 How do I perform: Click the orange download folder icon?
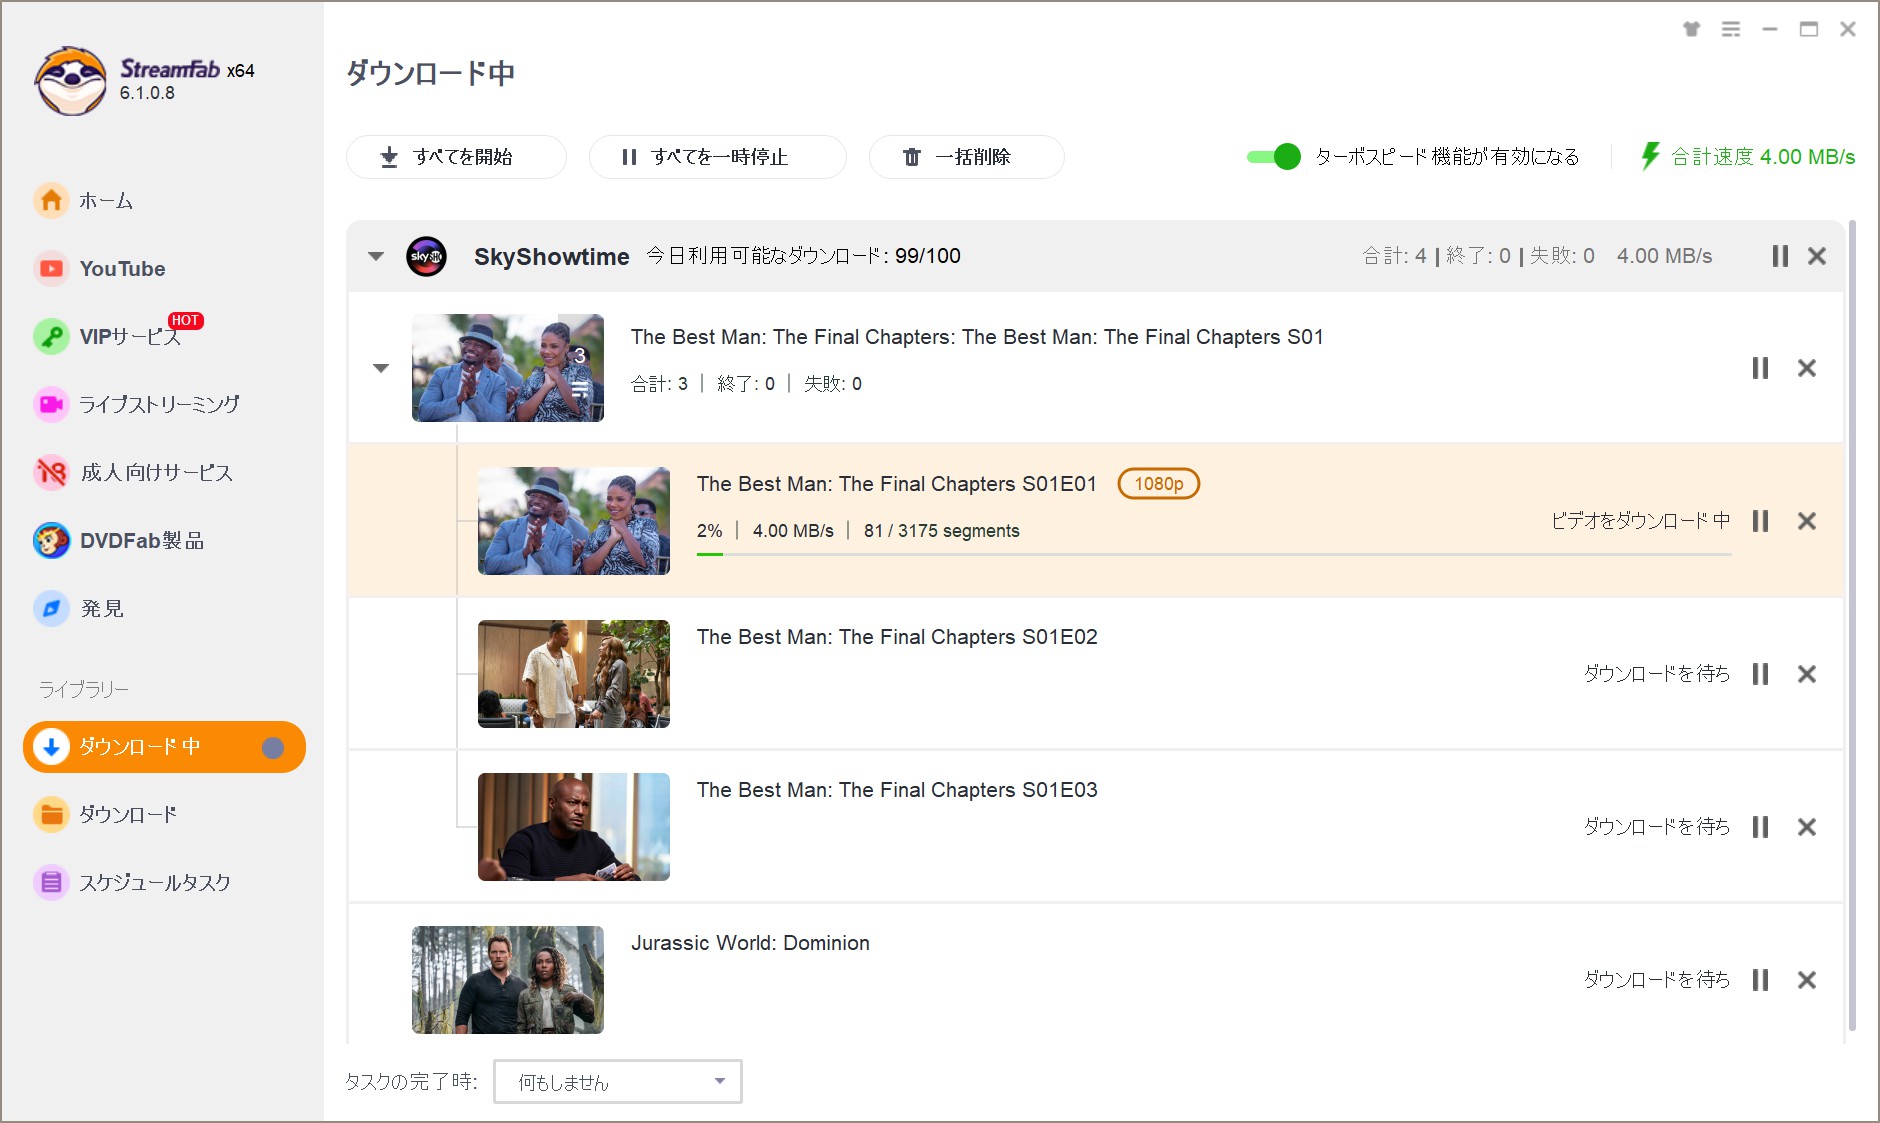click(51, 814)
